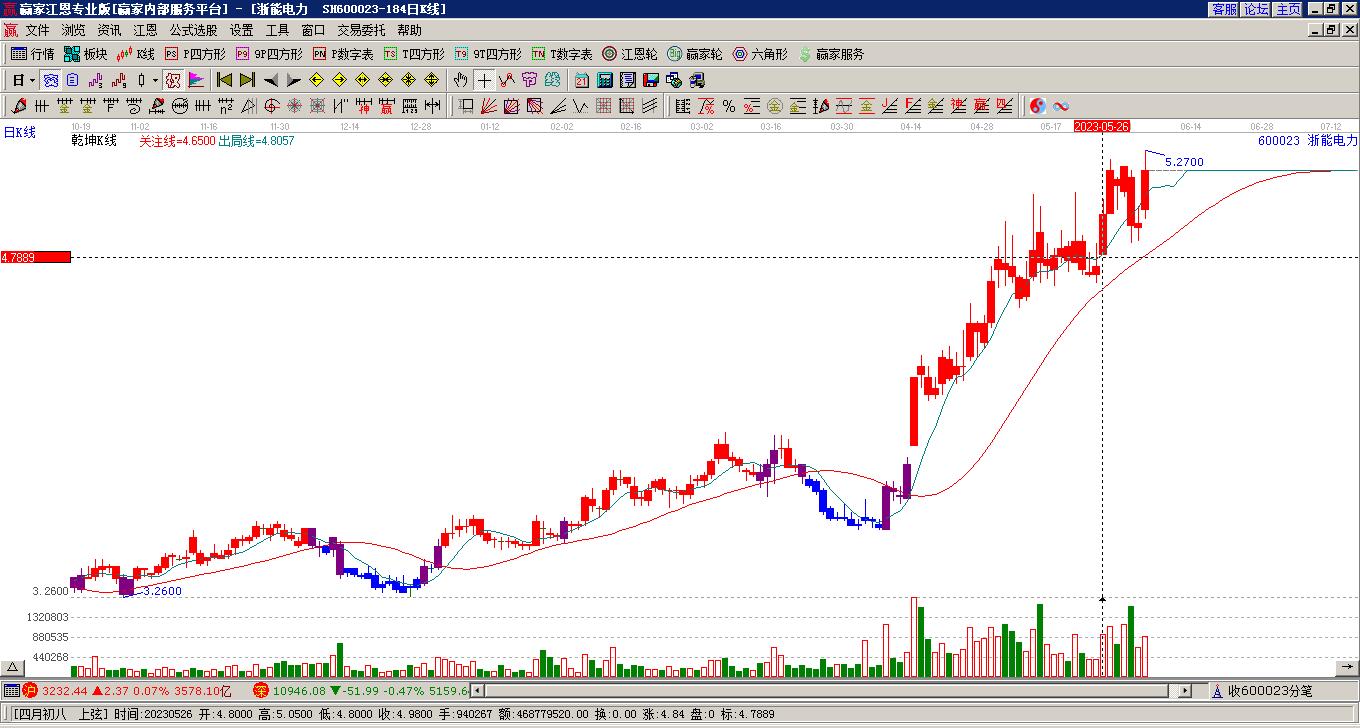Click the 5.2700 high price label
This screenshot has width=1360, height=728.
1184,162
